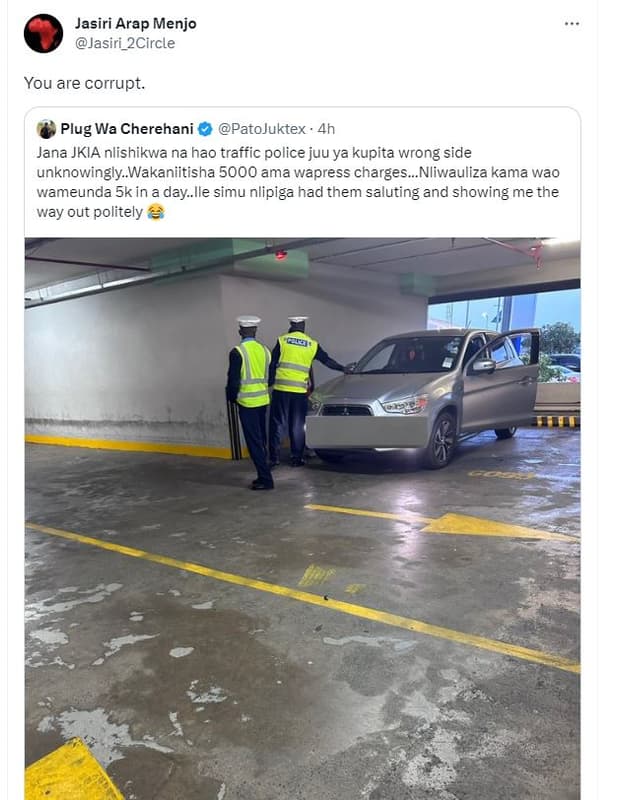Click the long diagonal yellow floor line
The image size is (617, 800).
click(302, 597)
